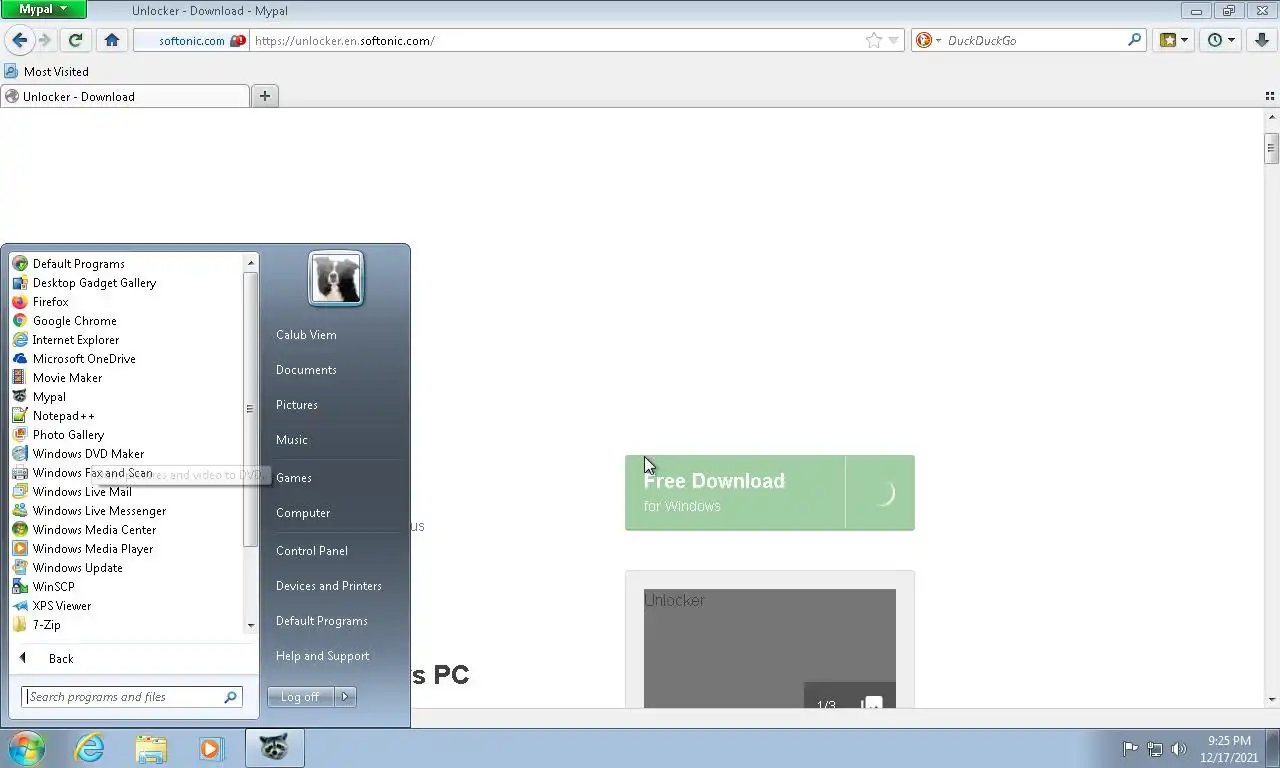Choose a search engine from DuckDuckGo dropdown
The image size is (1280, 768).
coord(928,40)
